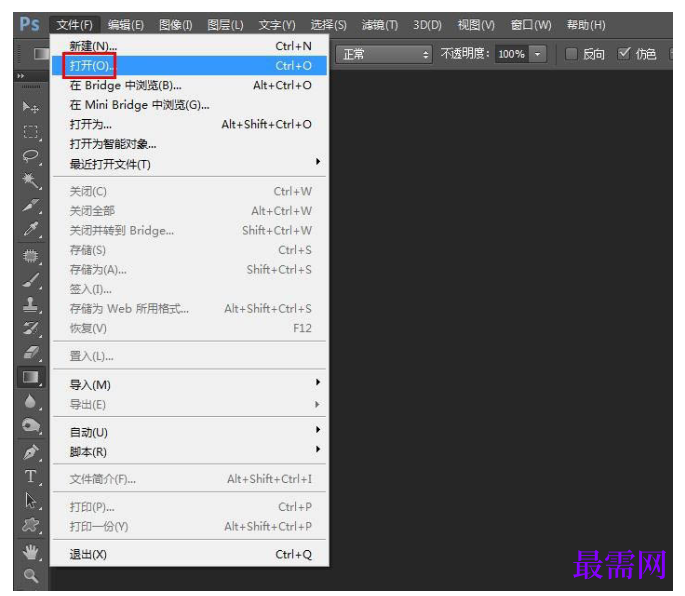Expand 导入(M) submenu
The image size is (685, 596).
(189, 385)
